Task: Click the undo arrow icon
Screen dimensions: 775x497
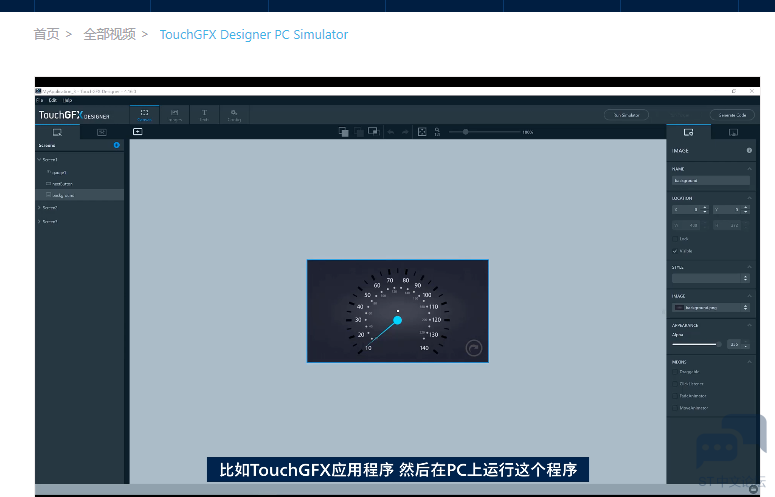Action: pyautogui.click(x=390, y=132)
